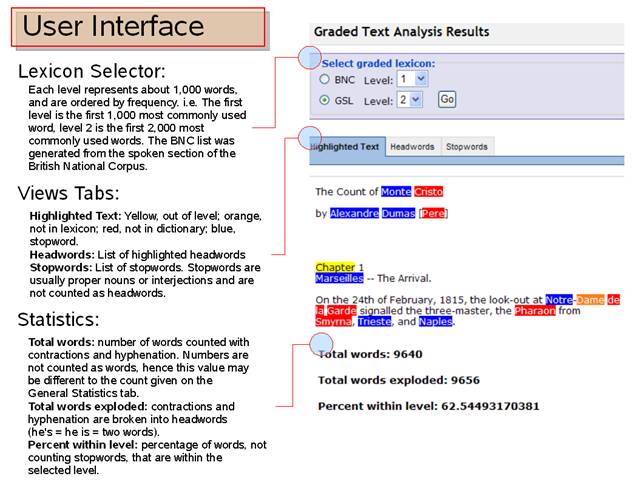Click the yellow highlighted word Chapter

pyautogui.click(x=335, y=267)
